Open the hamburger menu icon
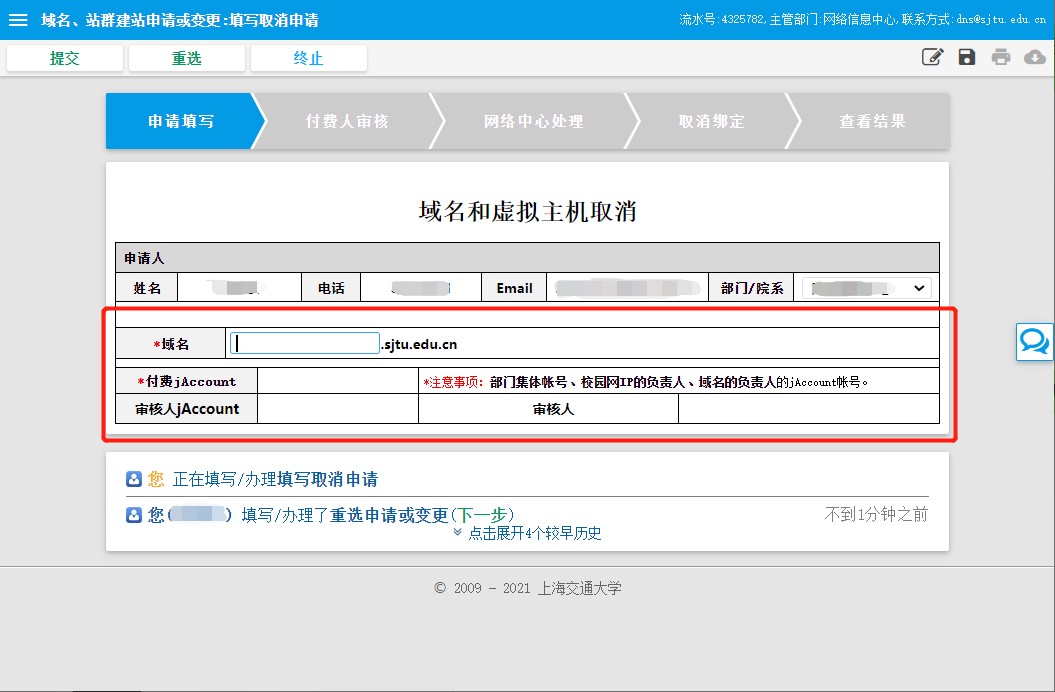 click(18, 20)
